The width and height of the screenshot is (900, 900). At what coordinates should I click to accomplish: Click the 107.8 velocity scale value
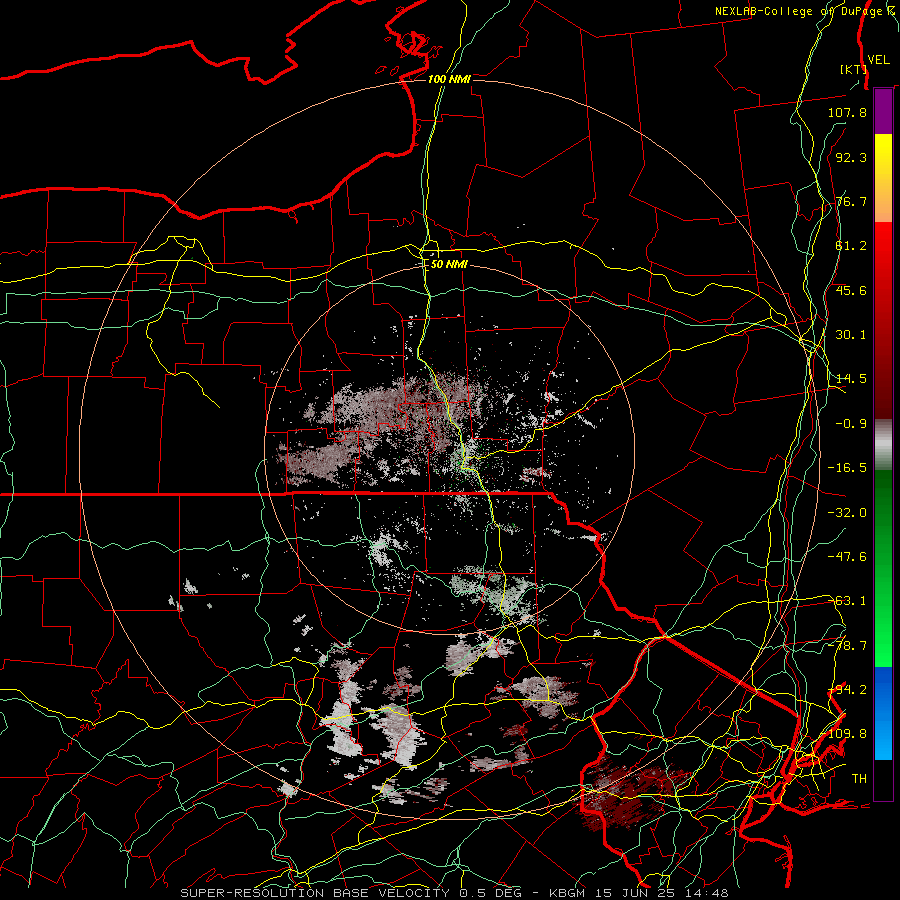point(847,112)
